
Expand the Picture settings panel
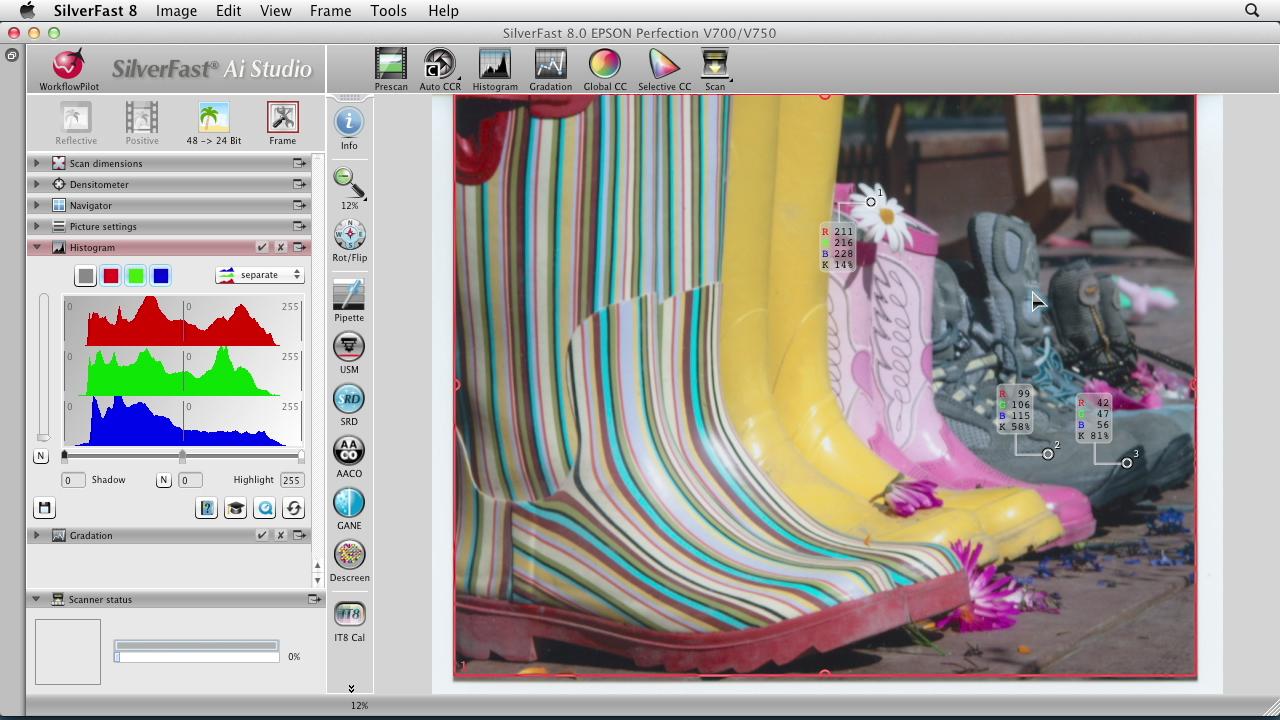pos(37,226)
